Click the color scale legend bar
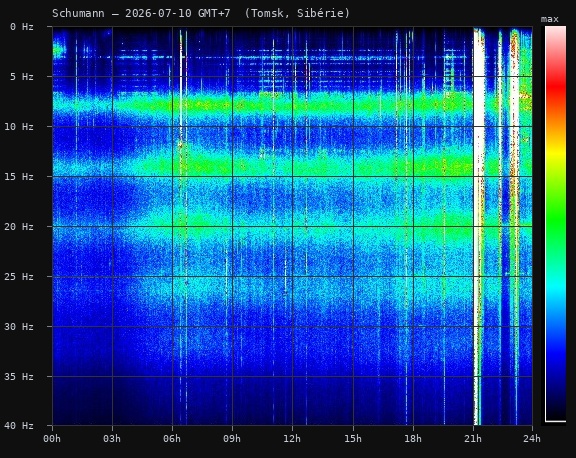Viewport: 576px width, 458px height. coord(555,224)
